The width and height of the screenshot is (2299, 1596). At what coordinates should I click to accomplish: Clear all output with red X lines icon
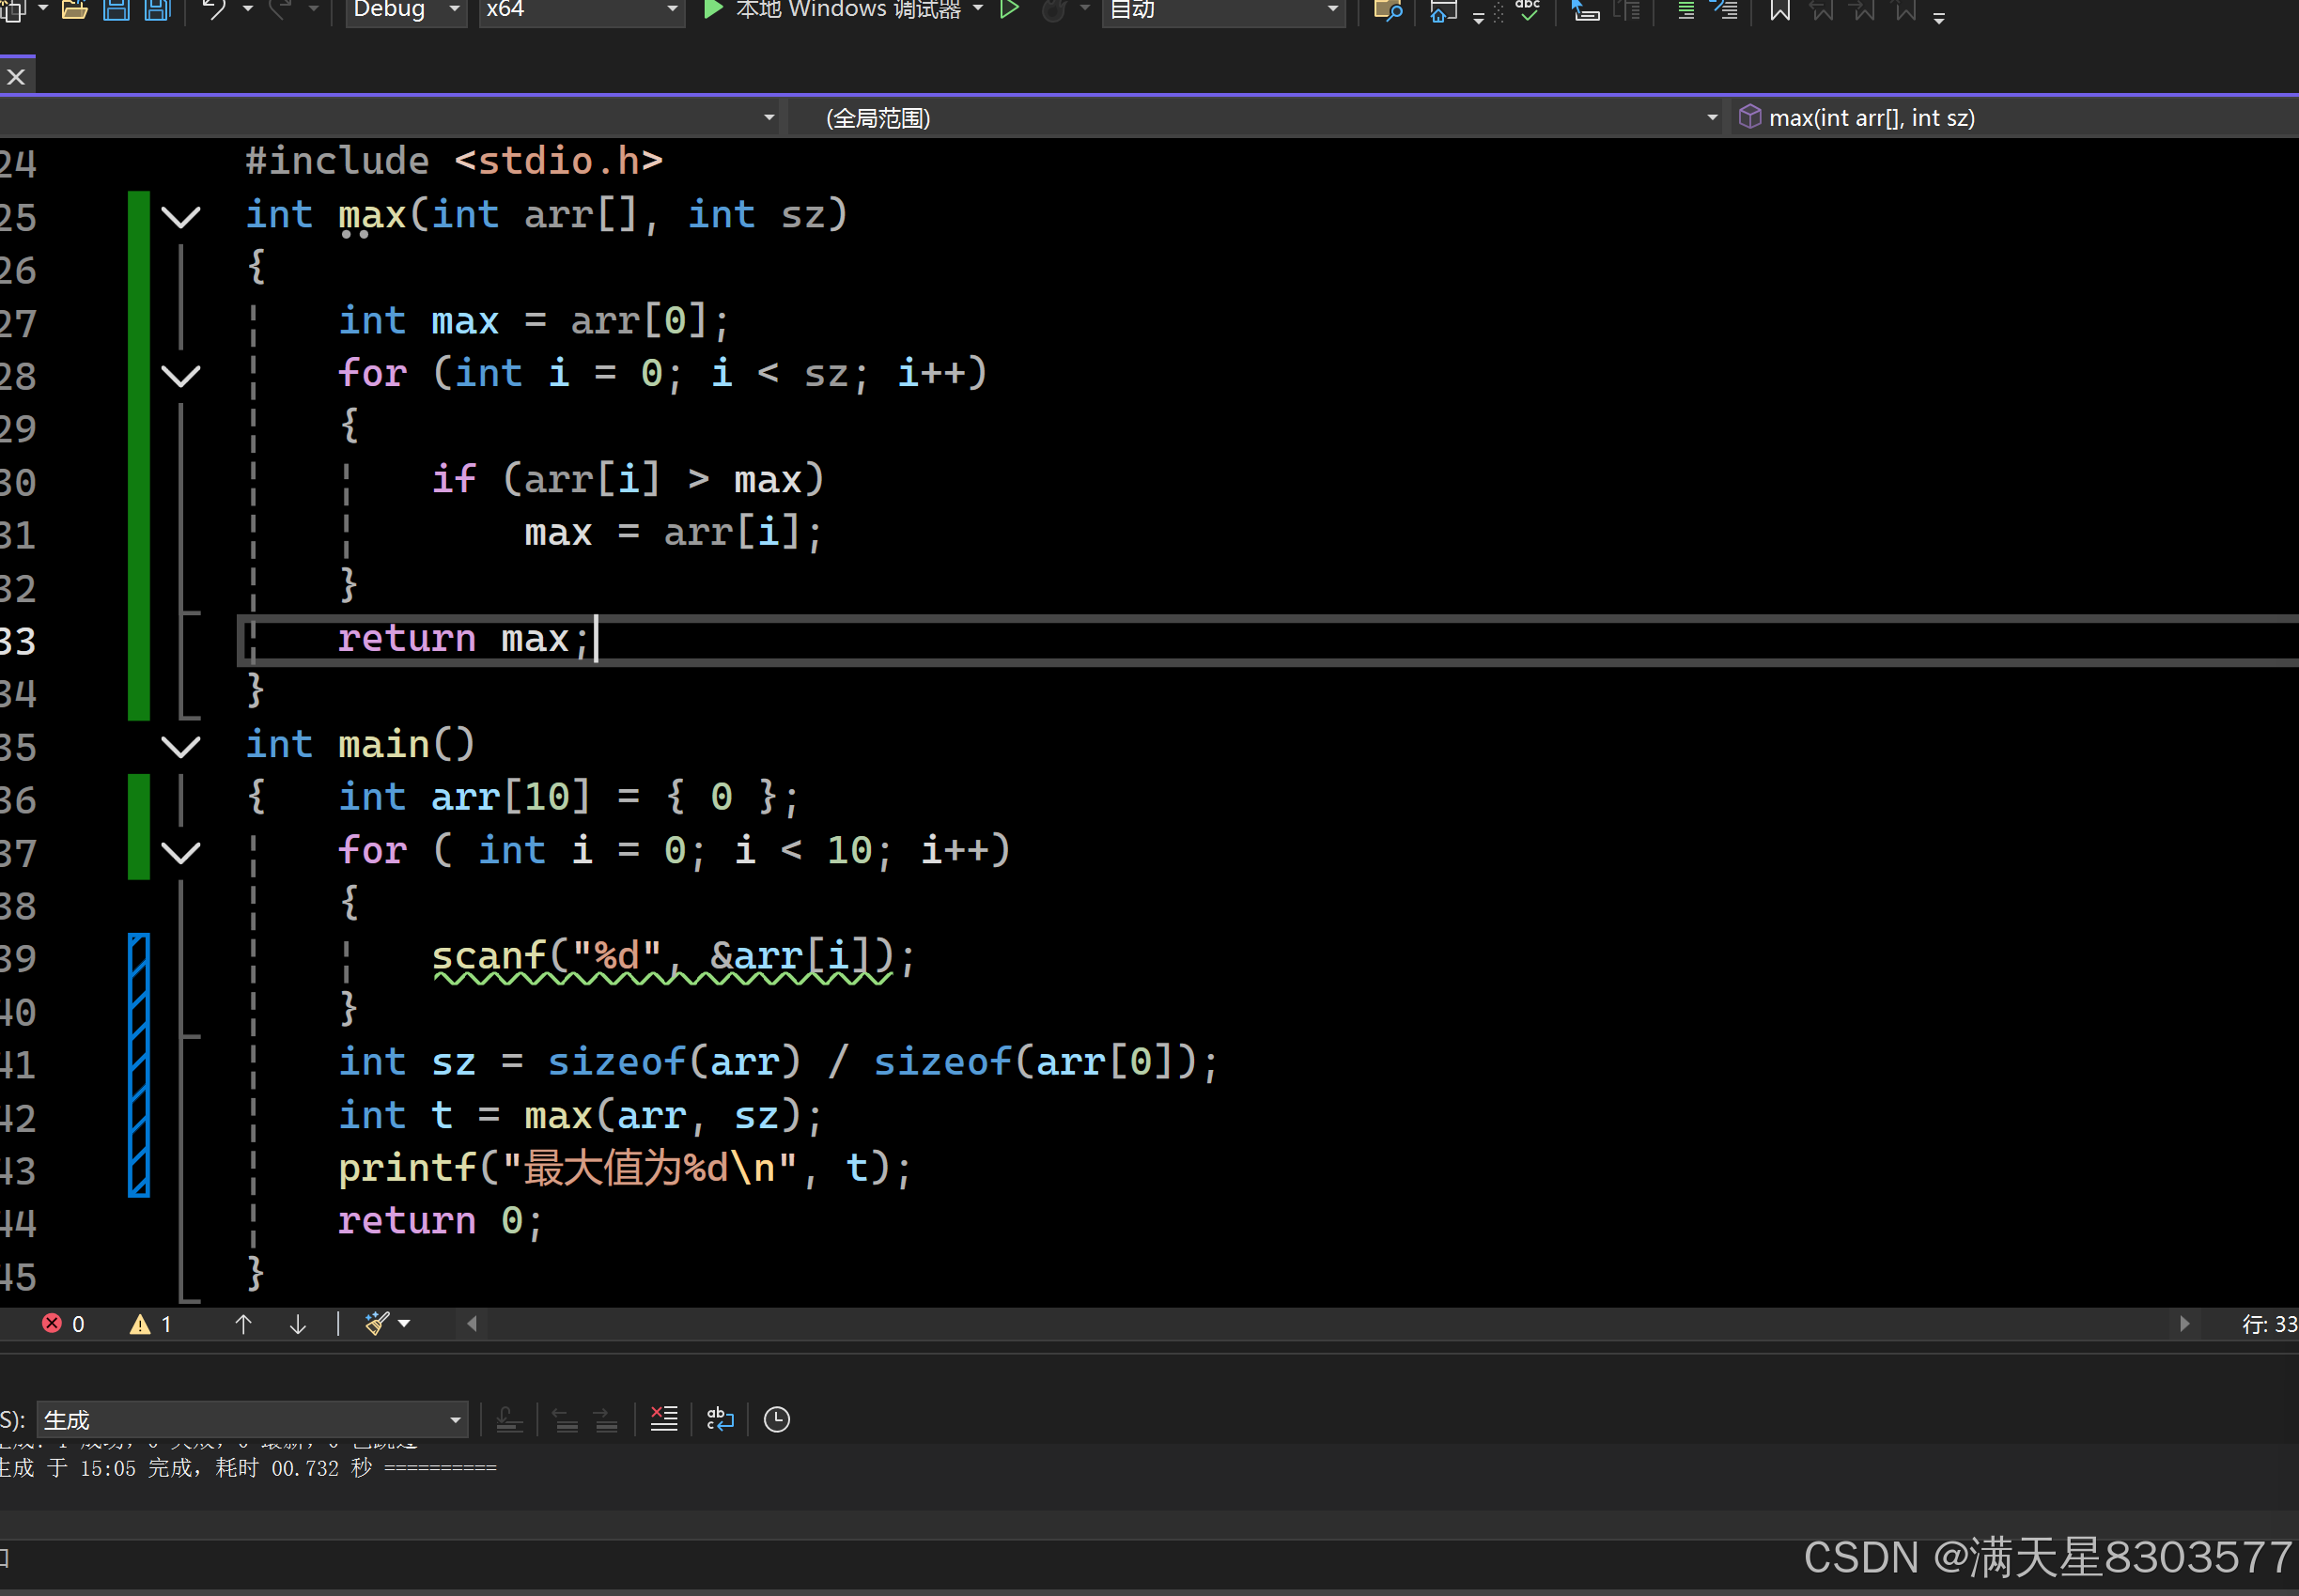pyautogui.click(x=664, y=1418)
